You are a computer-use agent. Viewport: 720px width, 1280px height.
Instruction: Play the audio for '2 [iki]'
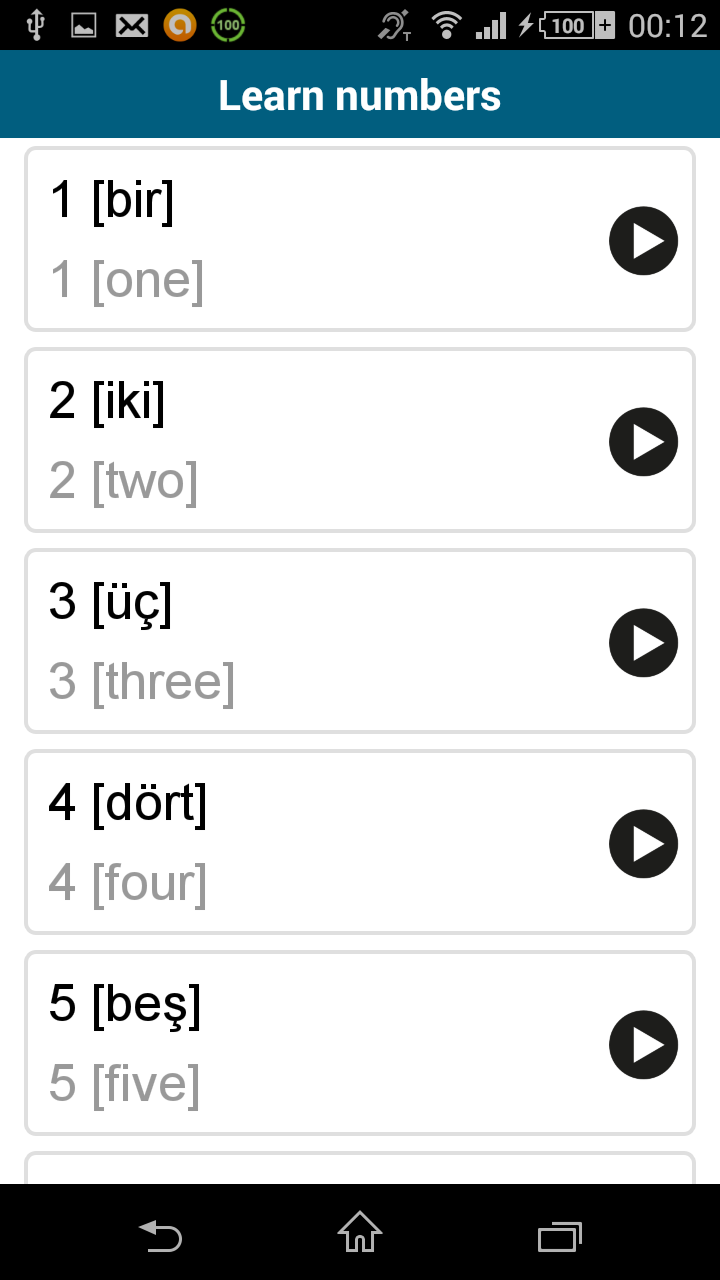click(x=643, y=441)
